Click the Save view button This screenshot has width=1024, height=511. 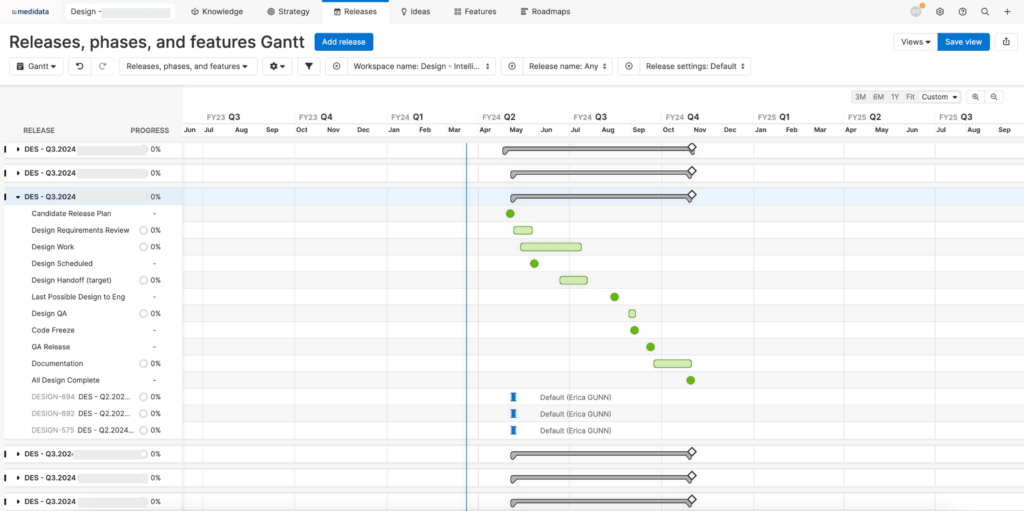(963, 42)
